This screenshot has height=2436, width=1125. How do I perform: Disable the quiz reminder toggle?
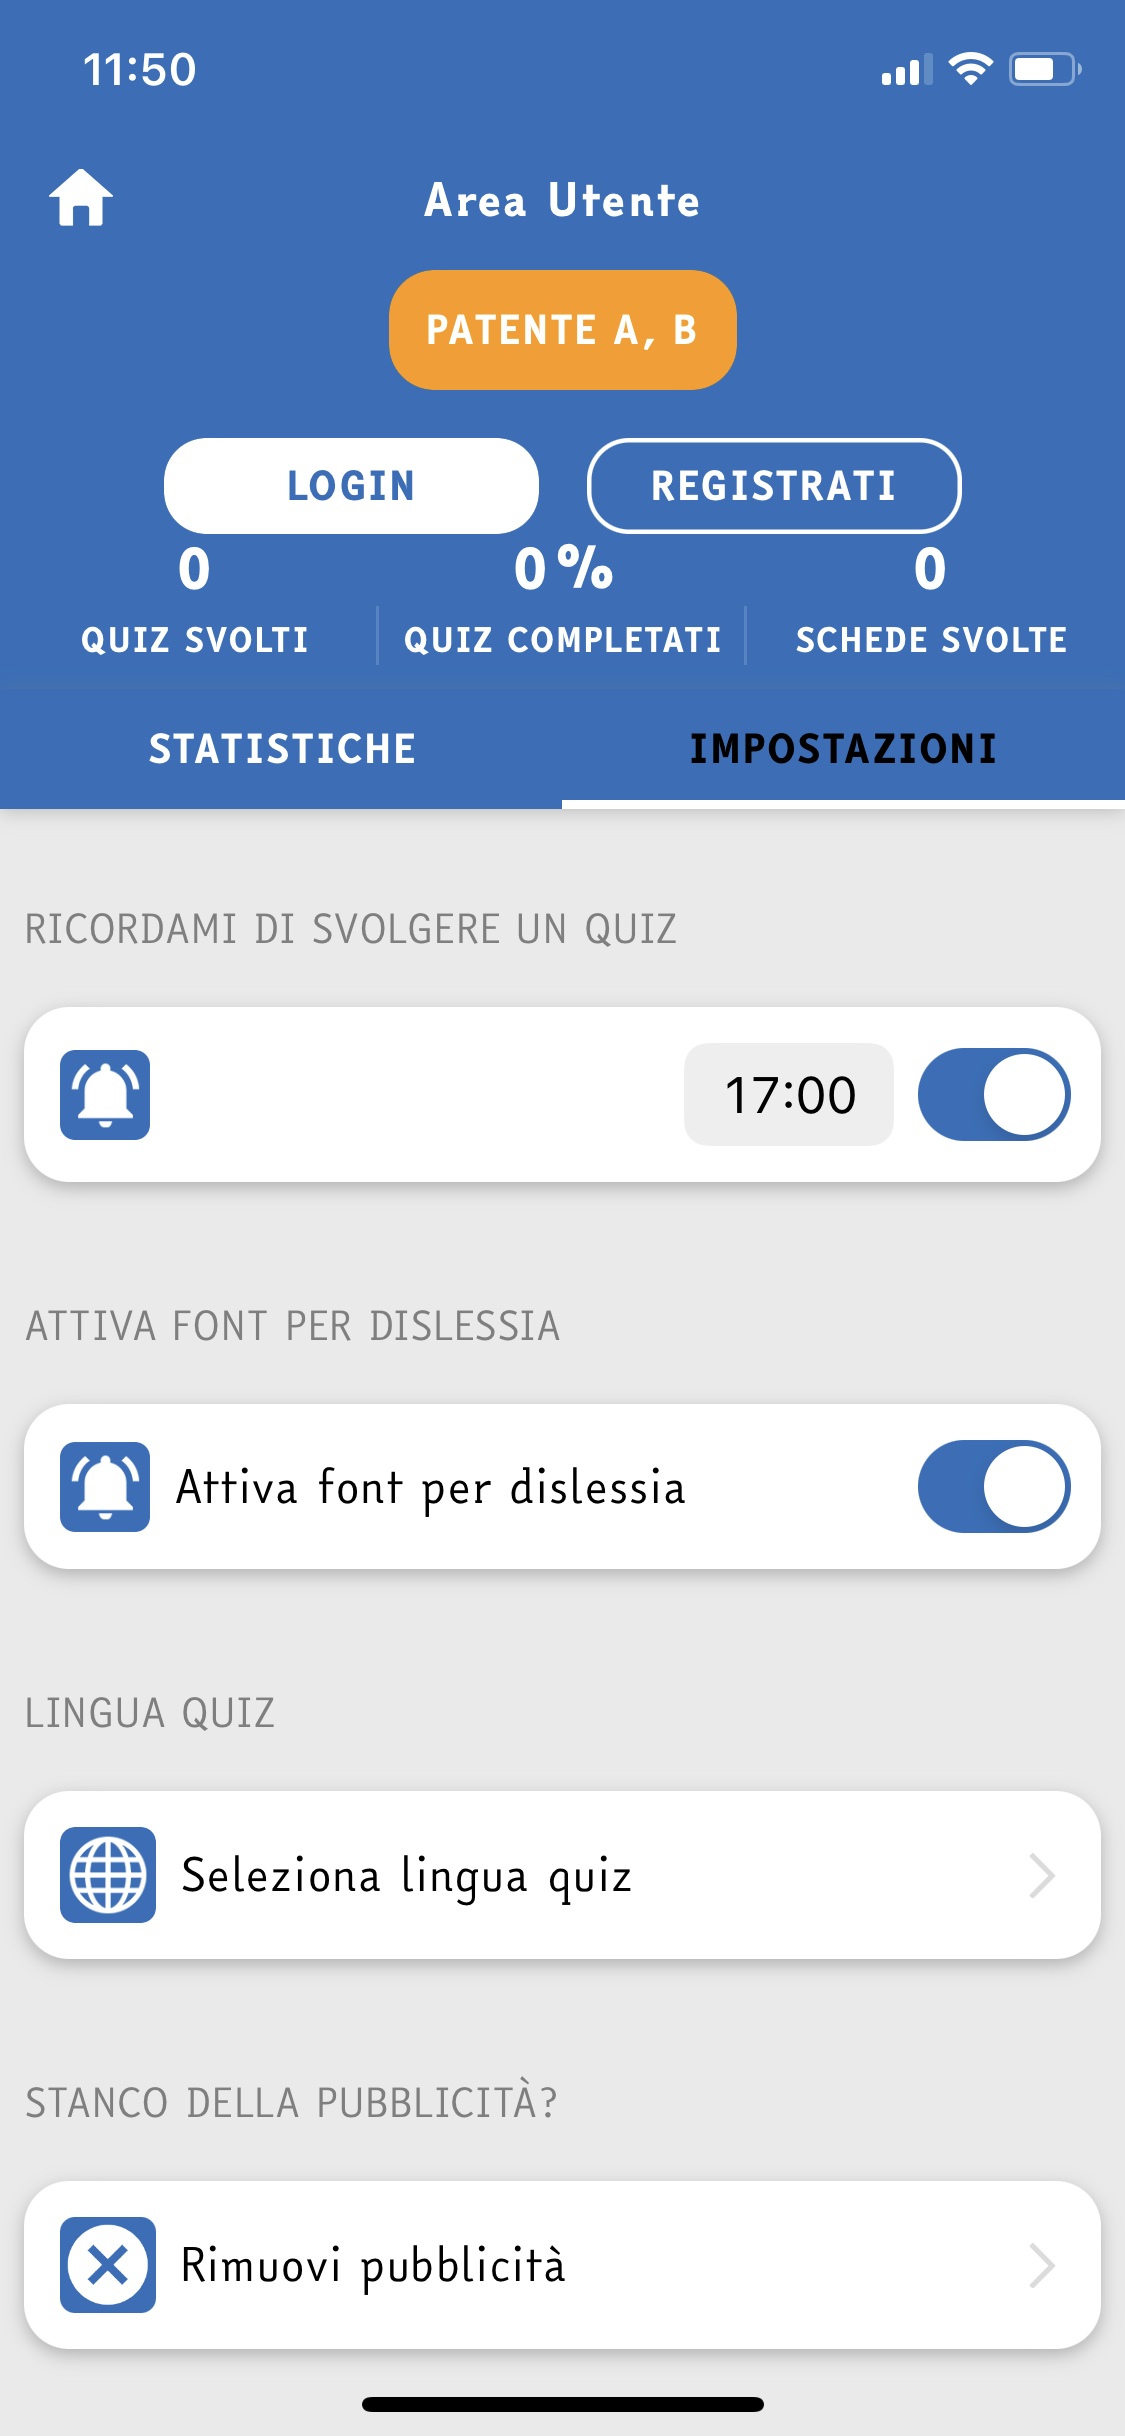(994, 1095)
